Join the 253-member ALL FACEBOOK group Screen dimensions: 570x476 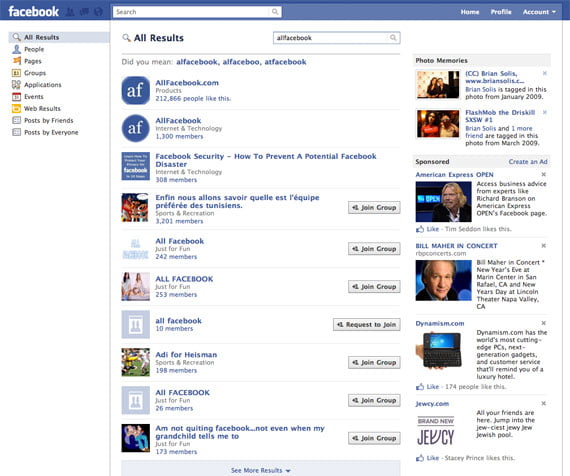tap(374, 287)
